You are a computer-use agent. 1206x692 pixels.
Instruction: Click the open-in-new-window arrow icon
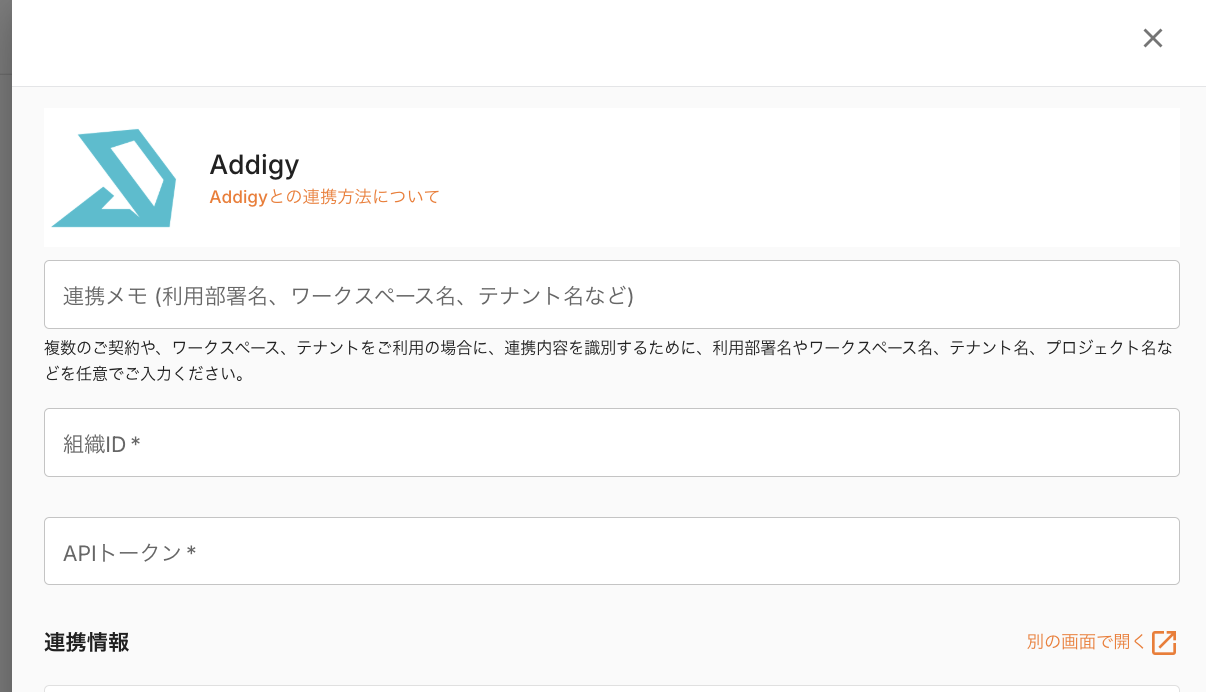(x=1164, y=642)
